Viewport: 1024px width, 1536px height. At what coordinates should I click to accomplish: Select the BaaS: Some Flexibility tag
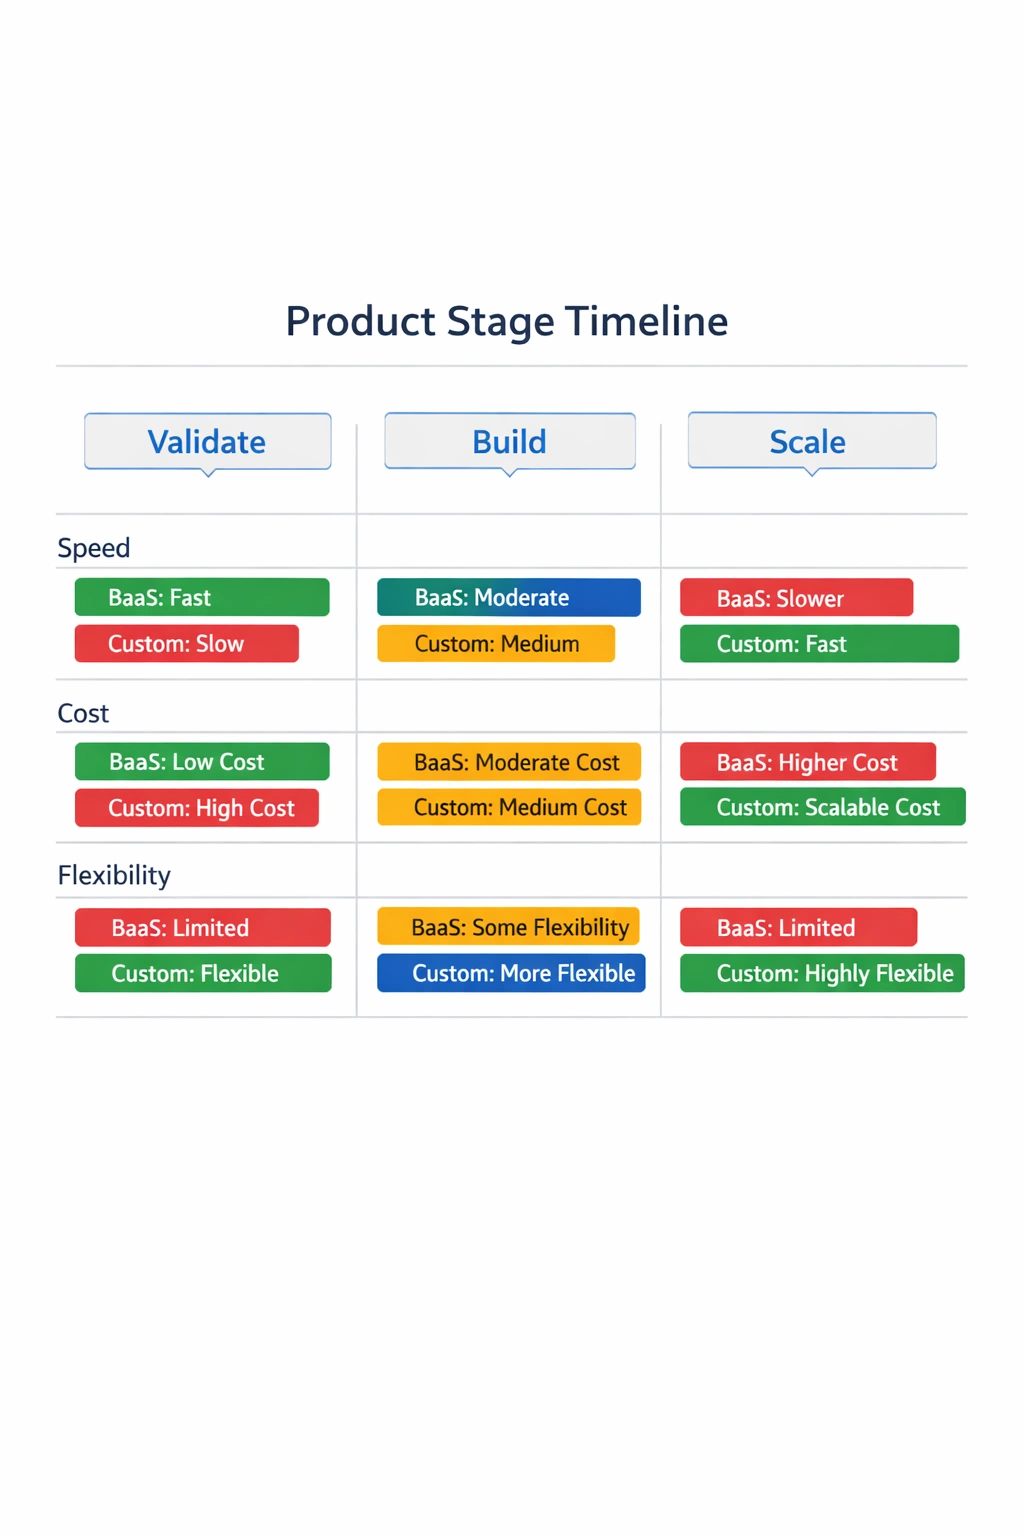click(x=508, y=927)
